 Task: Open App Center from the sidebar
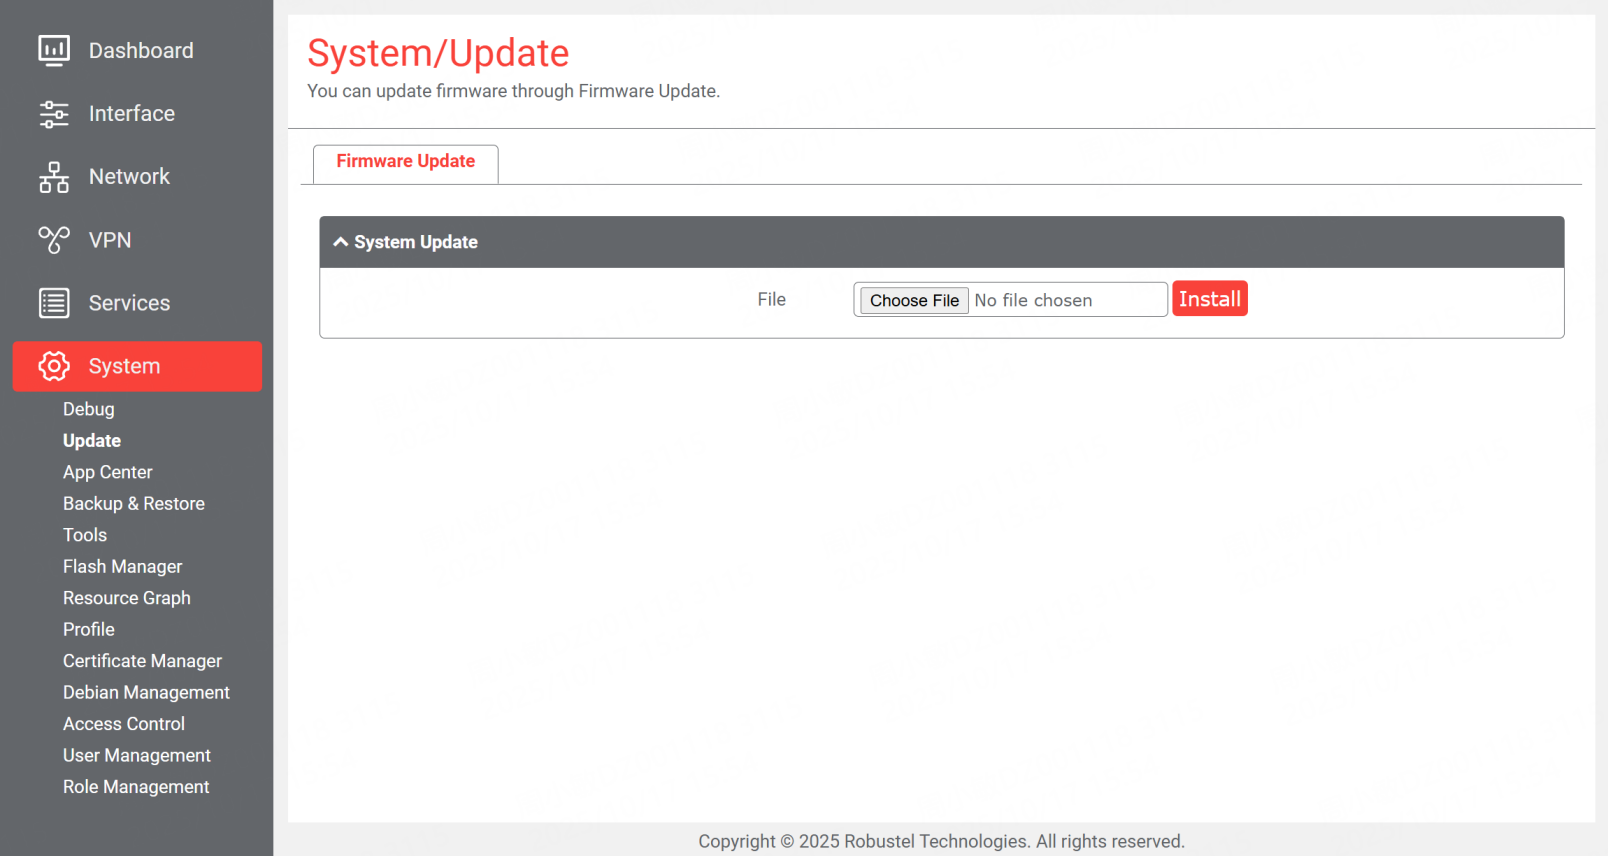(x=108, y=472)
